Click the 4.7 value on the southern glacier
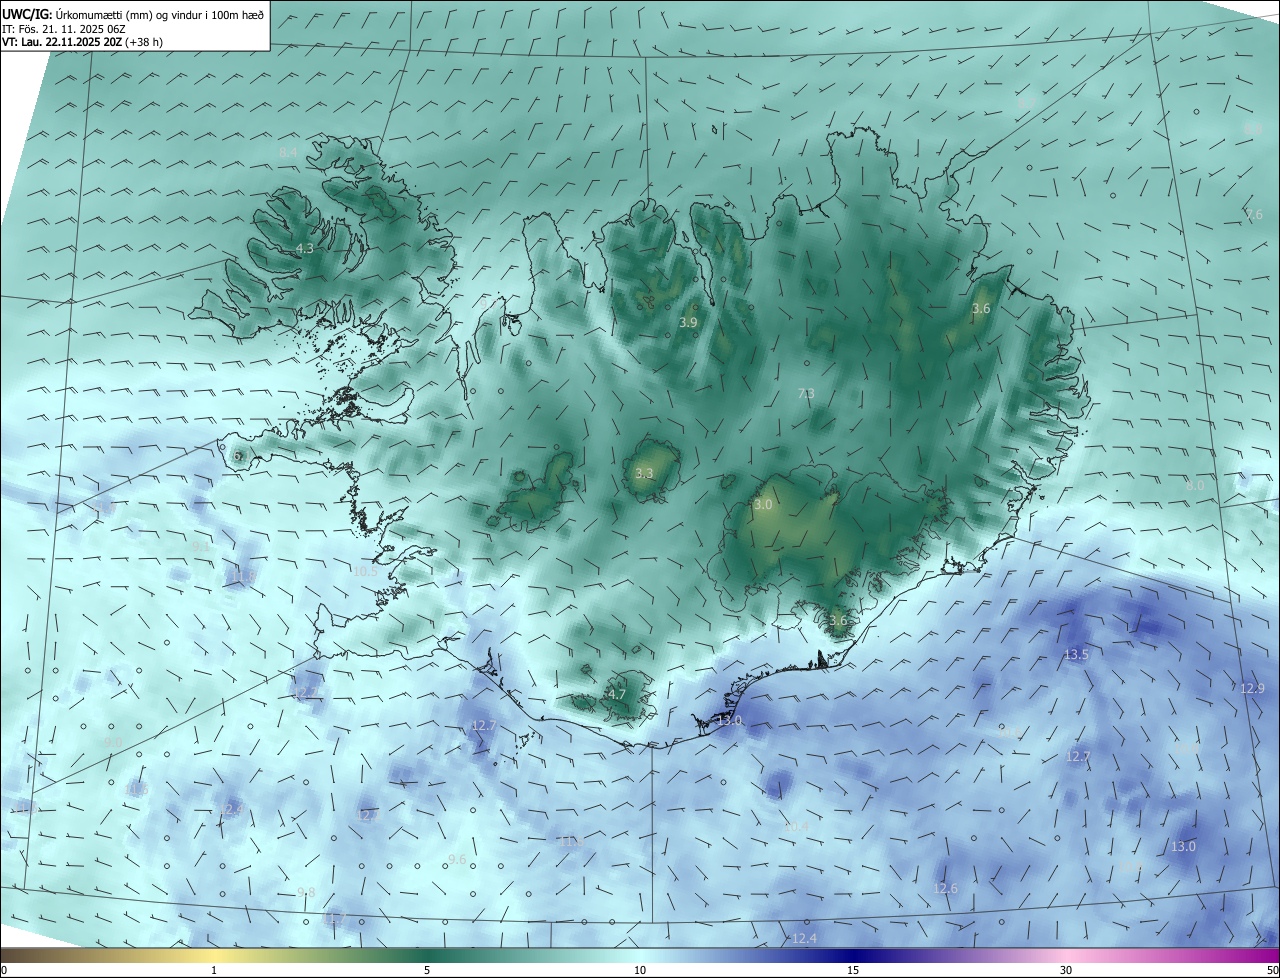This screenshot has height=978, width=1280. 617,694
